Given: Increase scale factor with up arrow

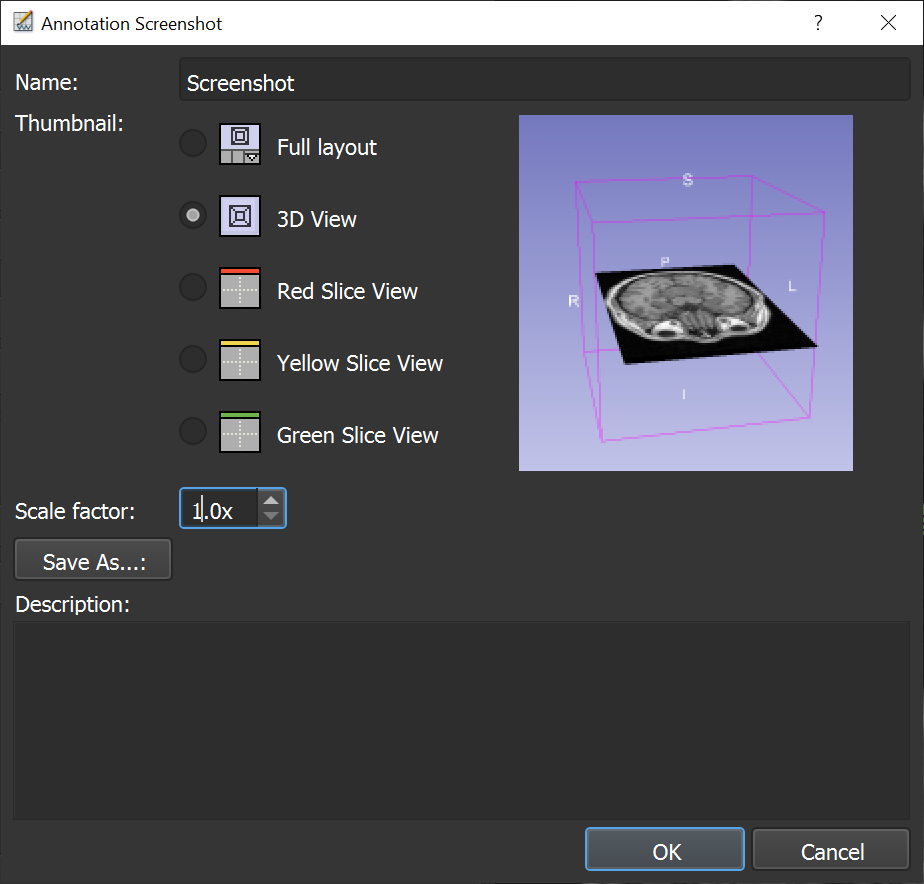Looking at the screenshot, I should point(270,500).
